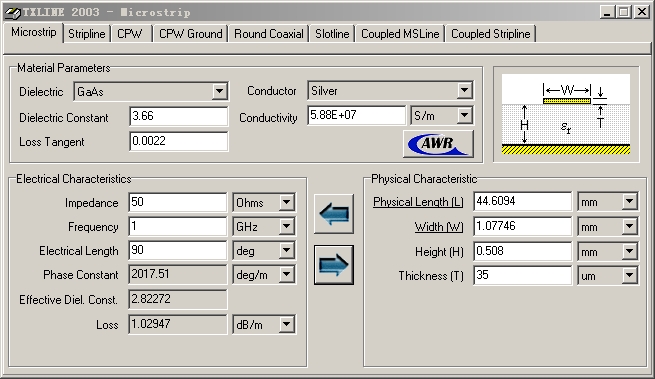The width and height of the screenshot is (655, 379).
Task: Click the Height field showing 0.508
Action: tap(522, 251)
